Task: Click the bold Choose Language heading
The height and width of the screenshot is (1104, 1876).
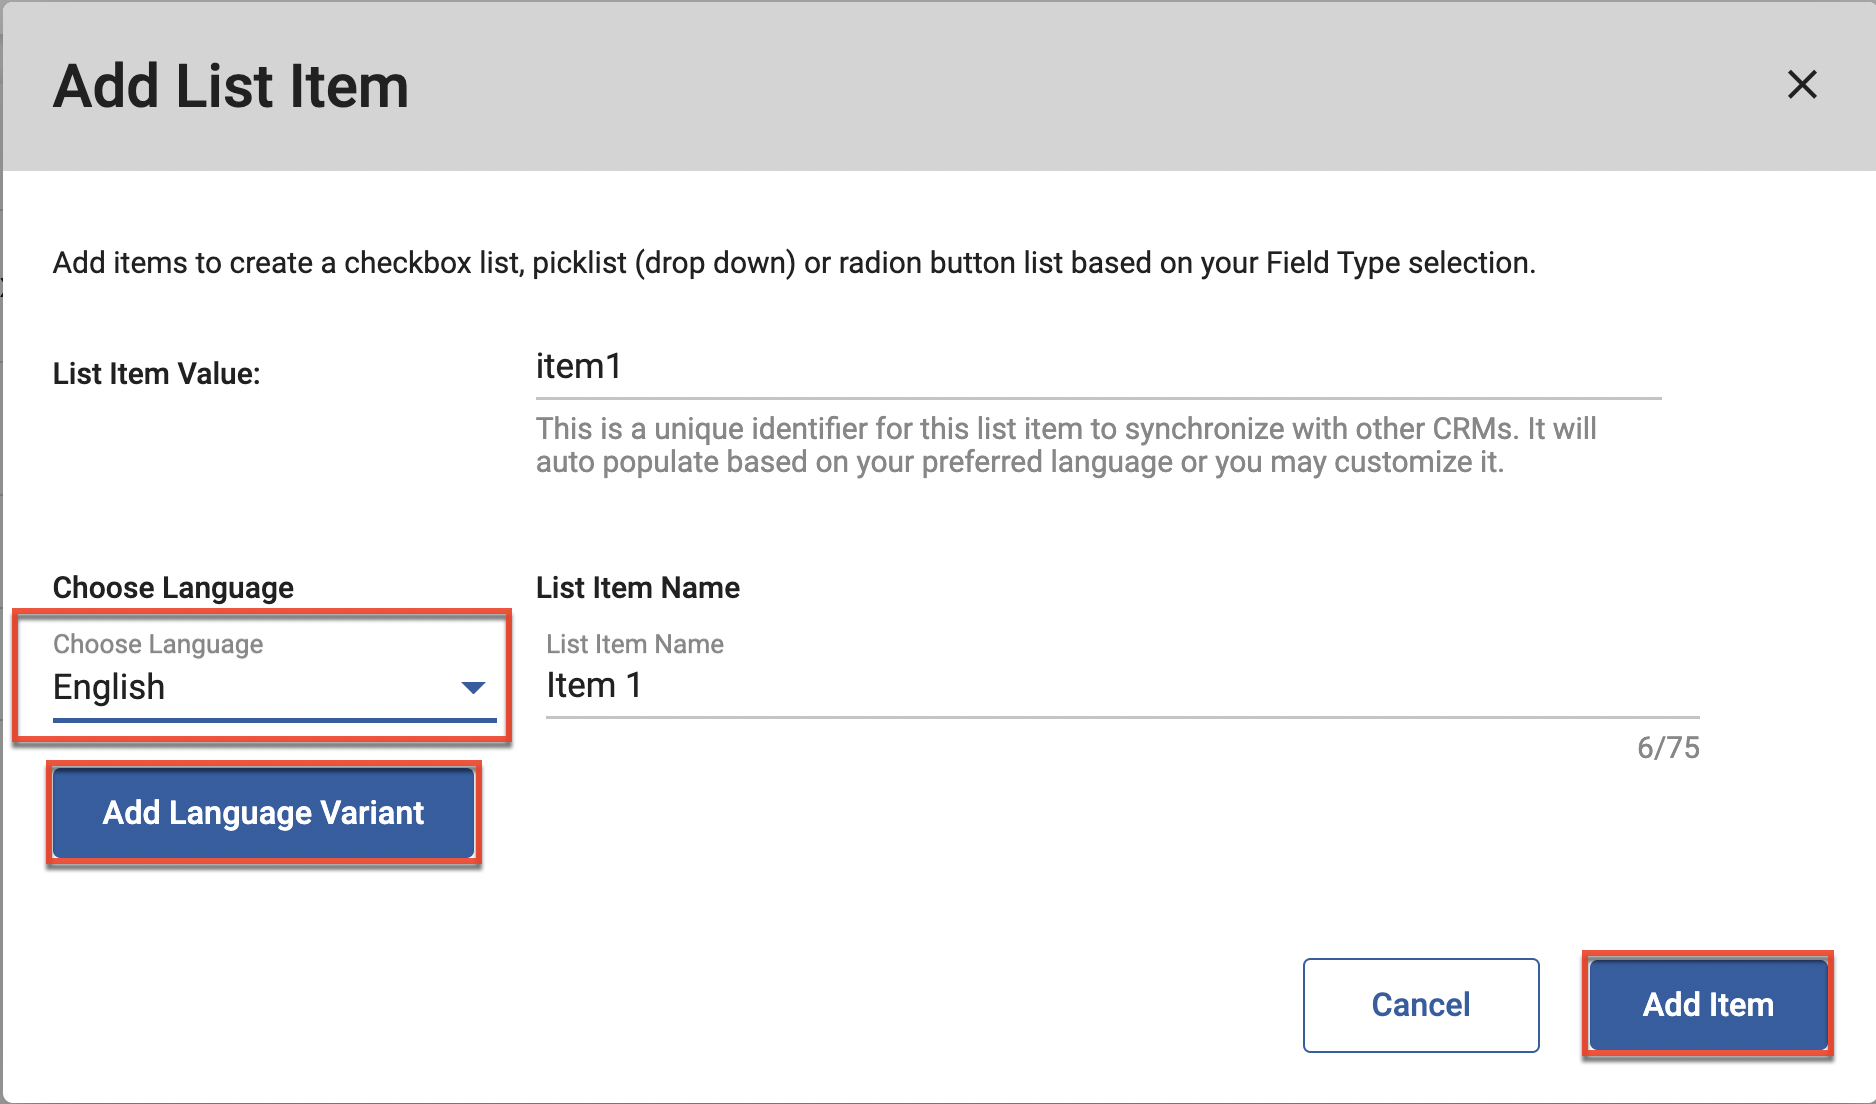Action: (x=173, y=588)
